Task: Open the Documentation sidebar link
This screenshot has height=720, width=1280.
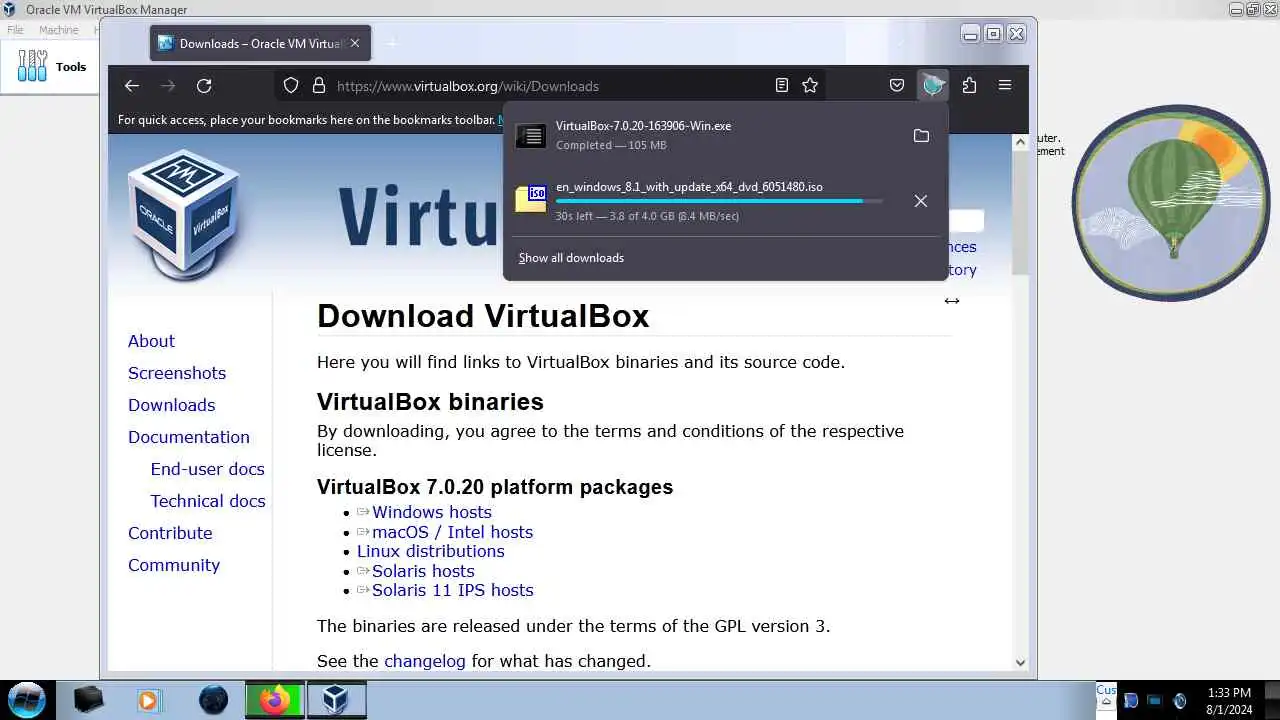Action: click(x=189, y=437)
